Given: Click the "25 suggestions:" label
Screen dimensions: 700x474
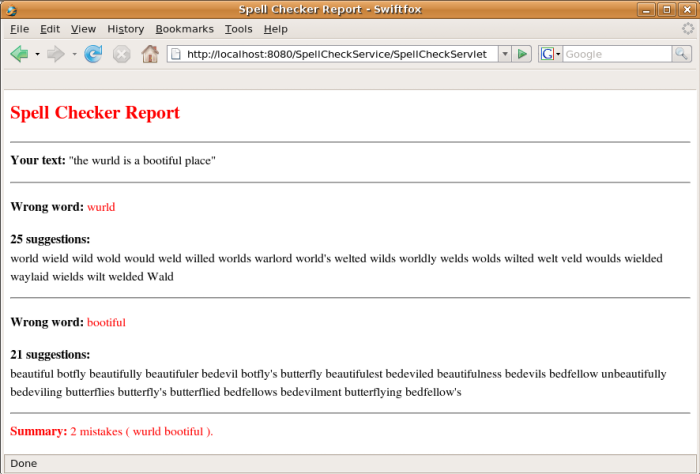Looking at the screenshot, I should point(50,239).
